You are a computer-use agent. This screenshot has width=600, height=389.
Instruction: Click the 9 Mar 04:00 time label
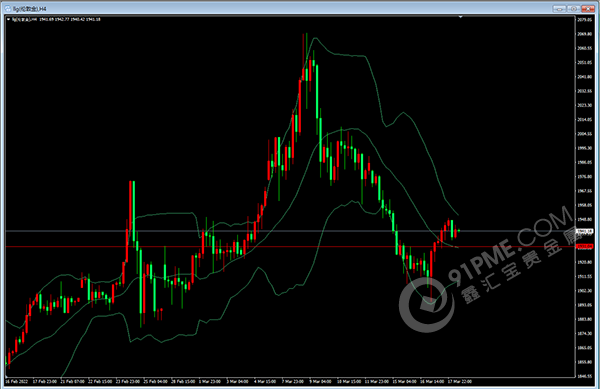(321, 381)
